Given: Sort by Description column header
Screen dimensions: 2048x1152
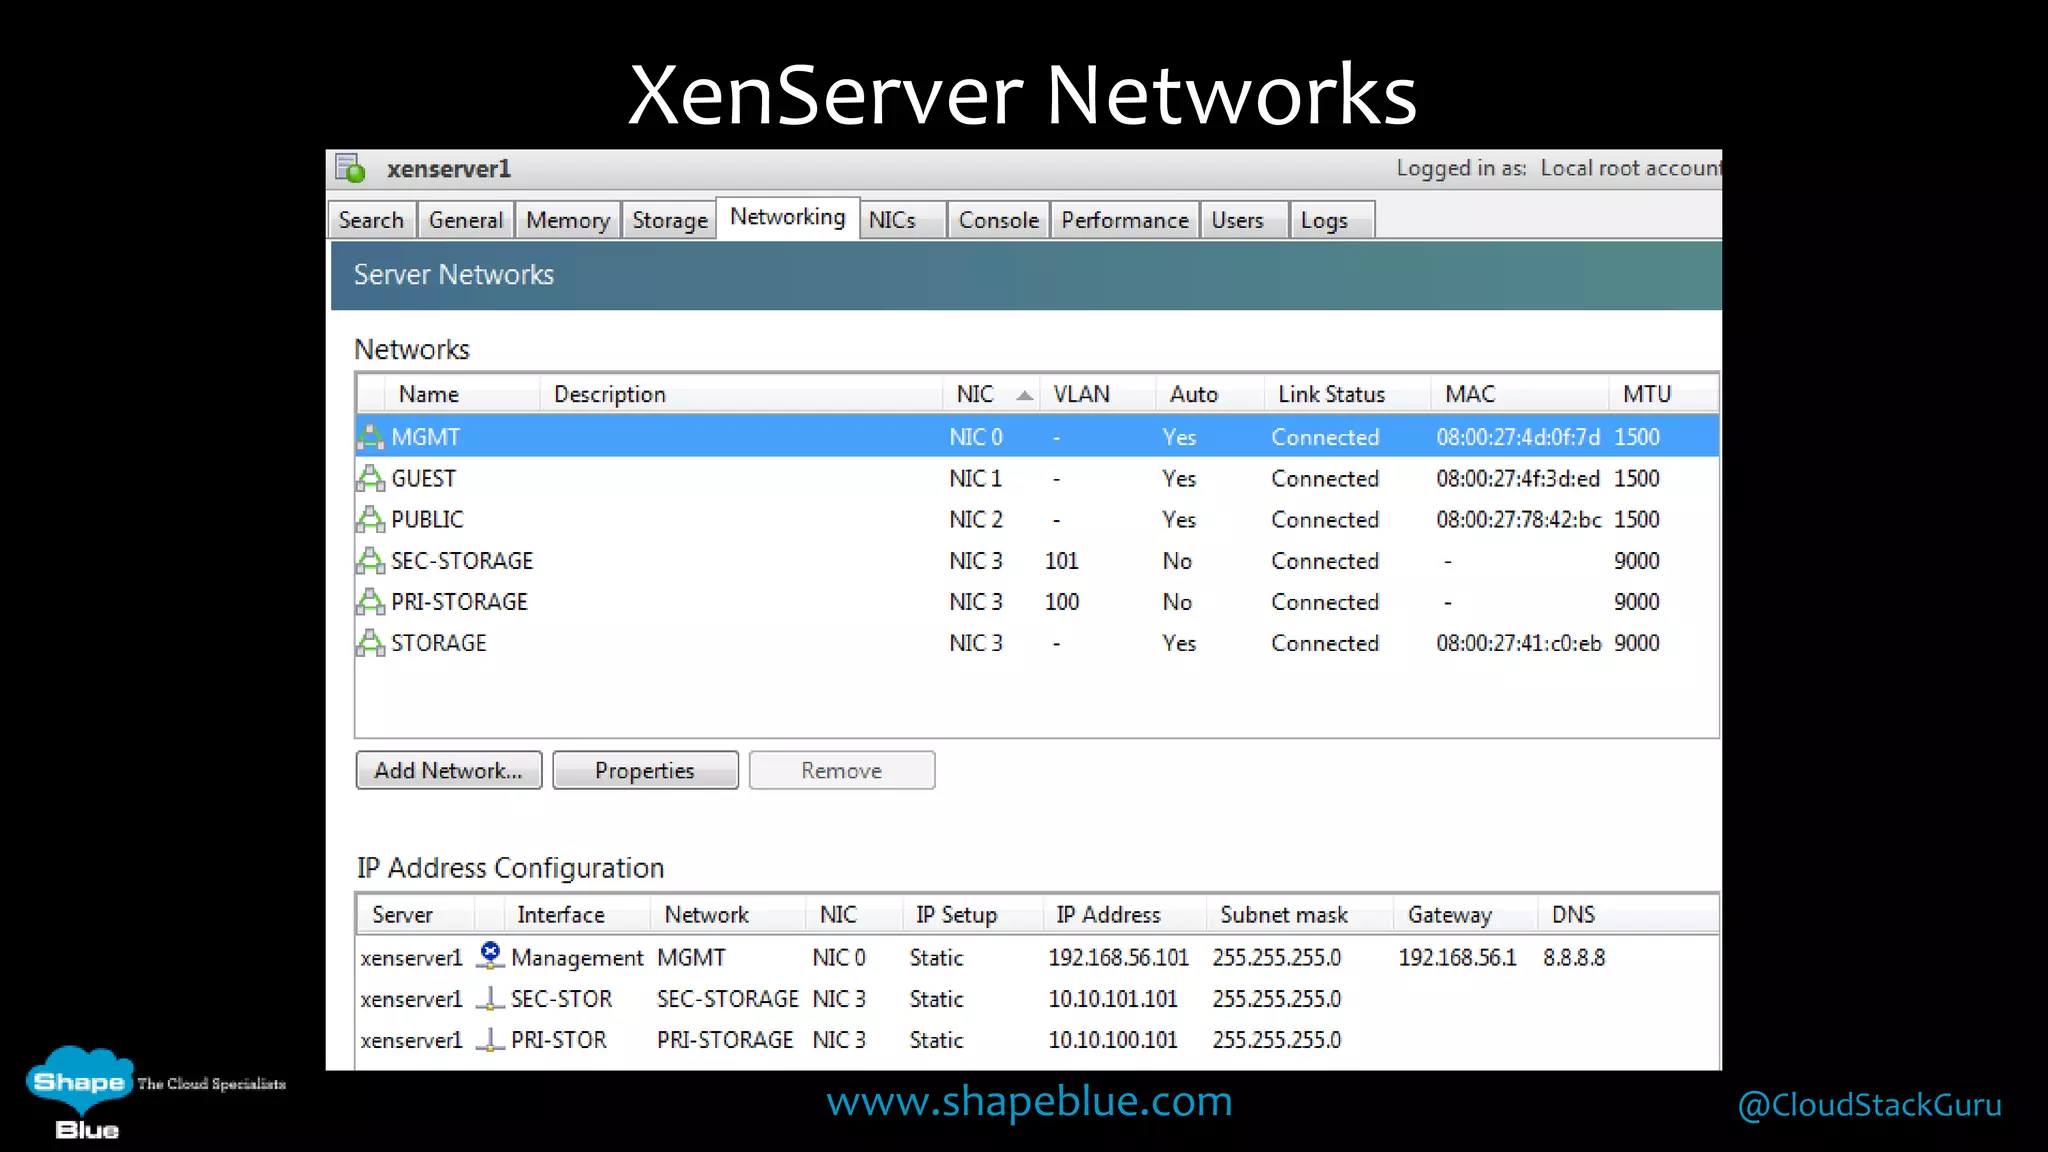Looking at the screenshot, I should pyautogui.click(x=741, y=394).
